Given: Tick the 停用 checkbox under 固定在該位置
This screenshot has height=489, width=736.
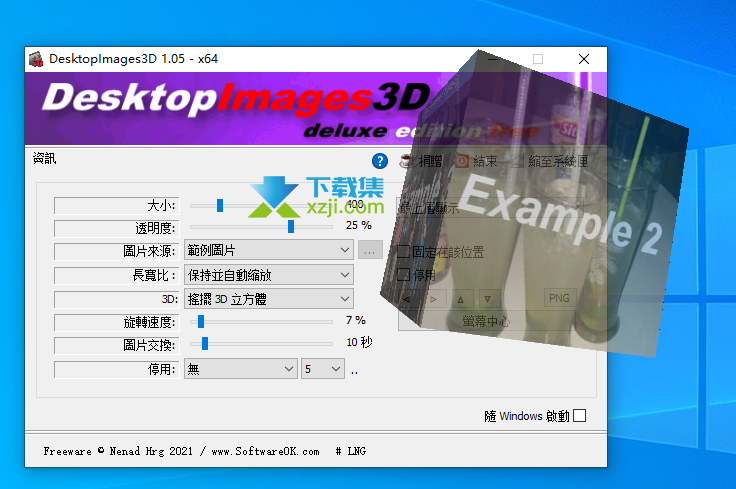Looking at the screenshot, I should click(x=404, y=274).
